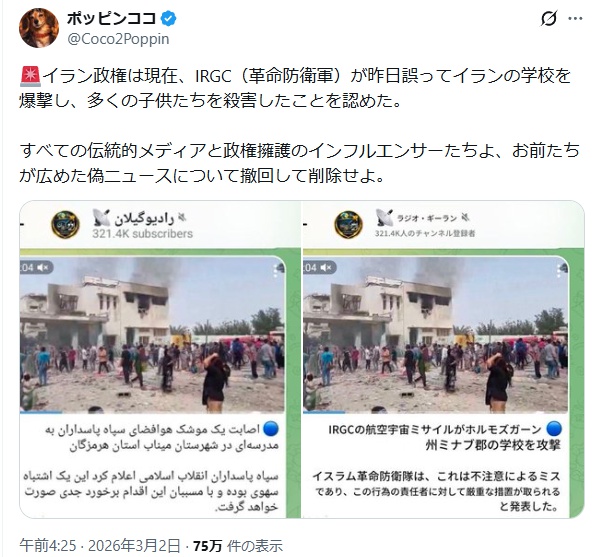This screenshot has height=557, width=596.
Task: Click the blue verified badge
Action: point(168,18)
